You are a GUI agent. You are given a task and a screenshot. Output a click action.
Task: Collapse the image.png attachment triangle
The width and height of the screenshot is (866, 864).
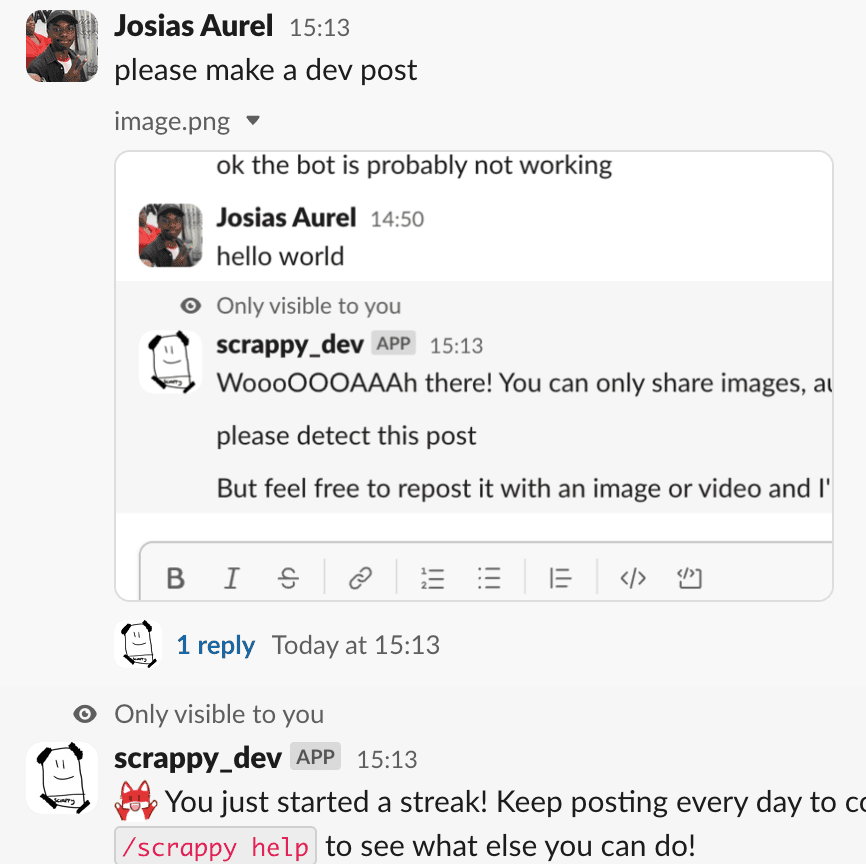click(253, 122)
